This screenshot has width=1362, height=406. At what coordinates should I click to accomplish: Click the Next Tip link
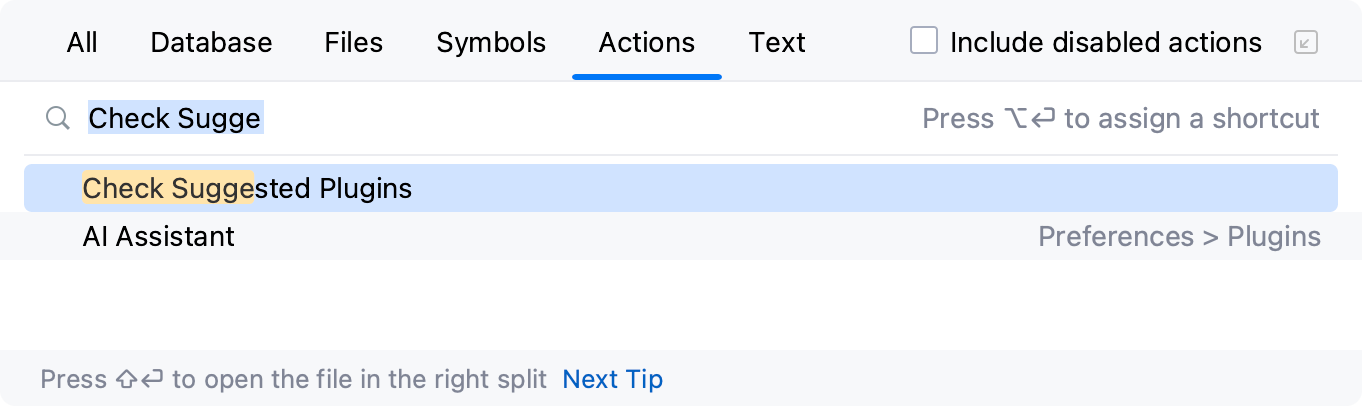click(612, 380)
